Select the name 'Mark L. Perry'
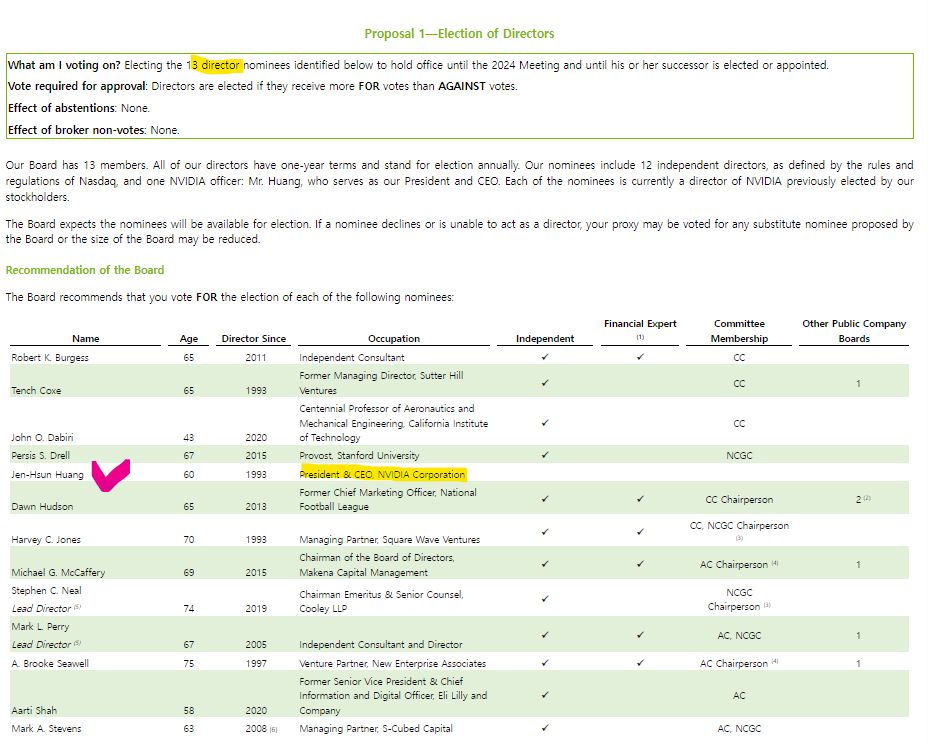Screen dimensions: 928x746 (40, 627)
